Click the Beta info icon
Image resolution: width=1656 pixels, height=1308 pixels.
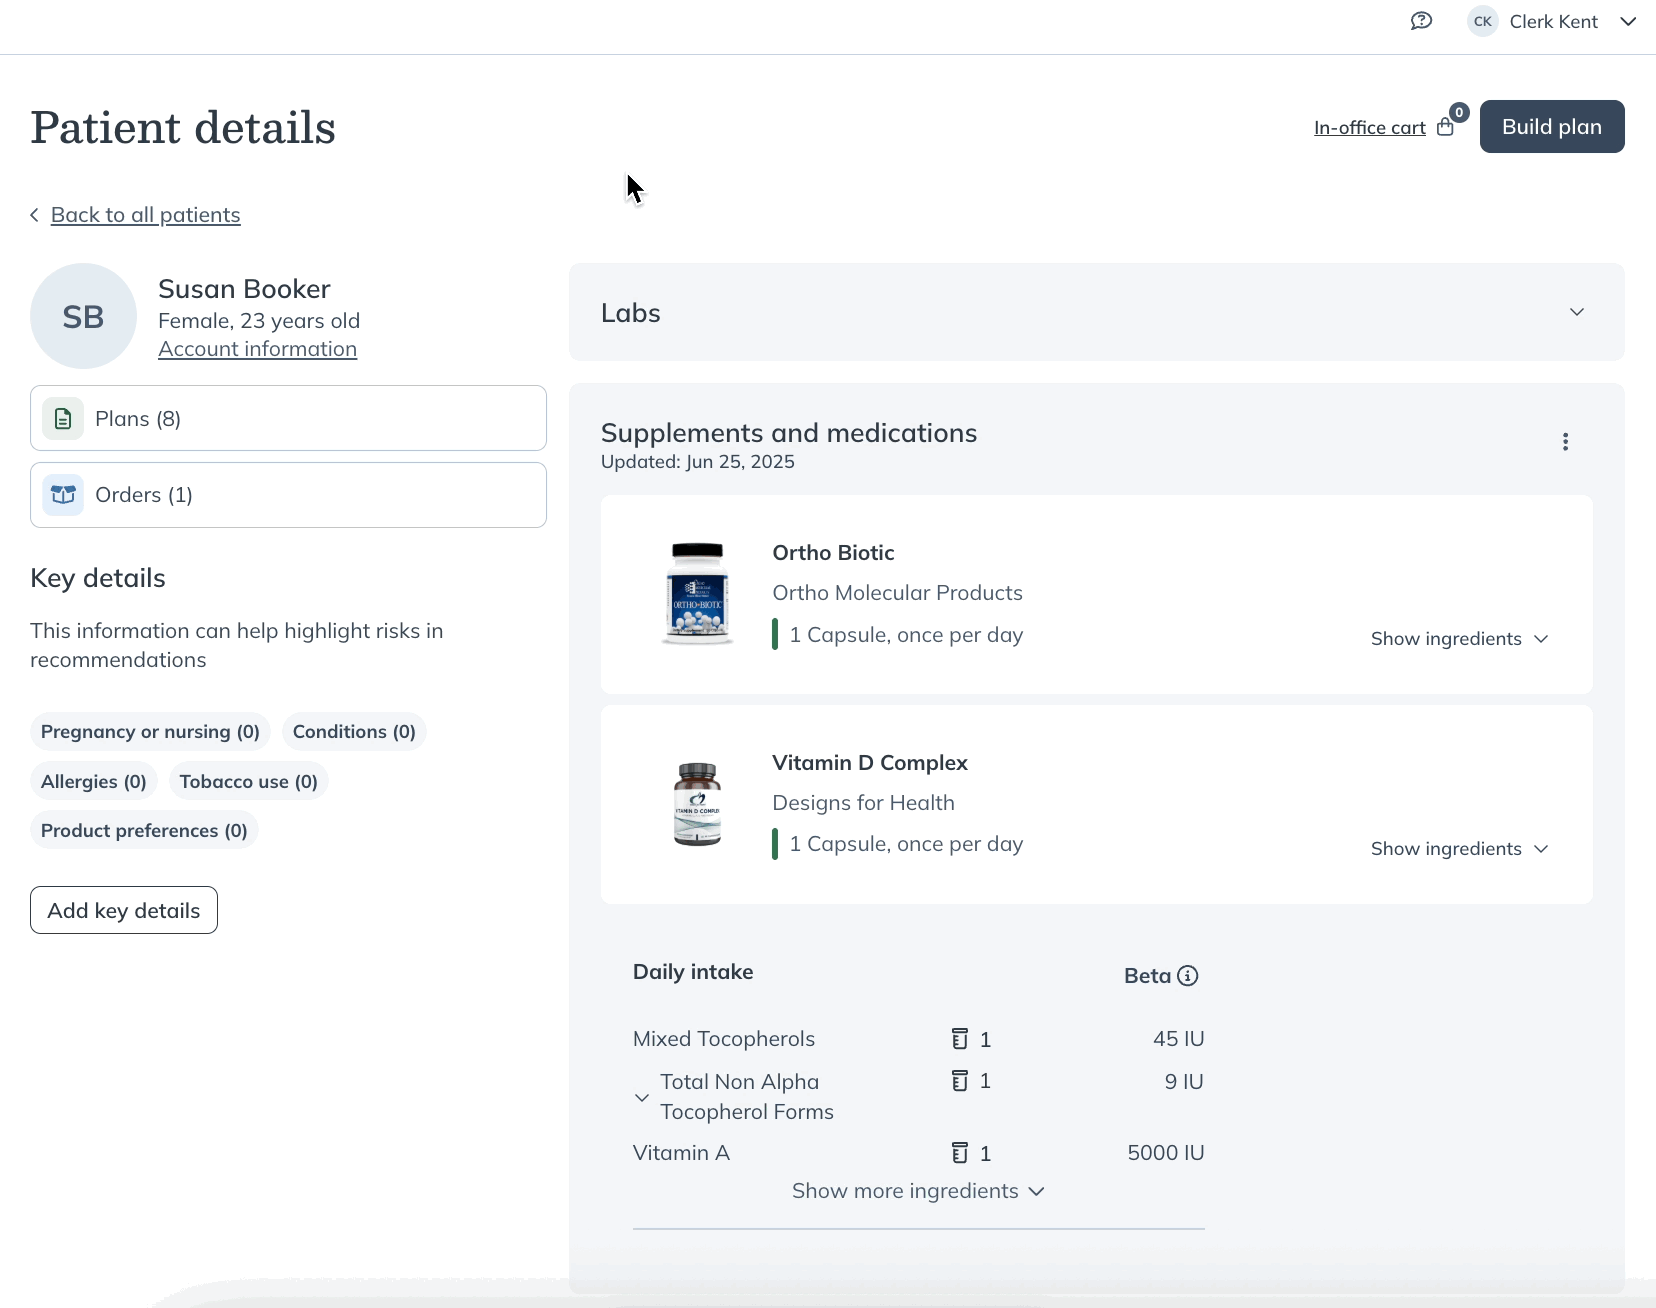pos(1187,976)
